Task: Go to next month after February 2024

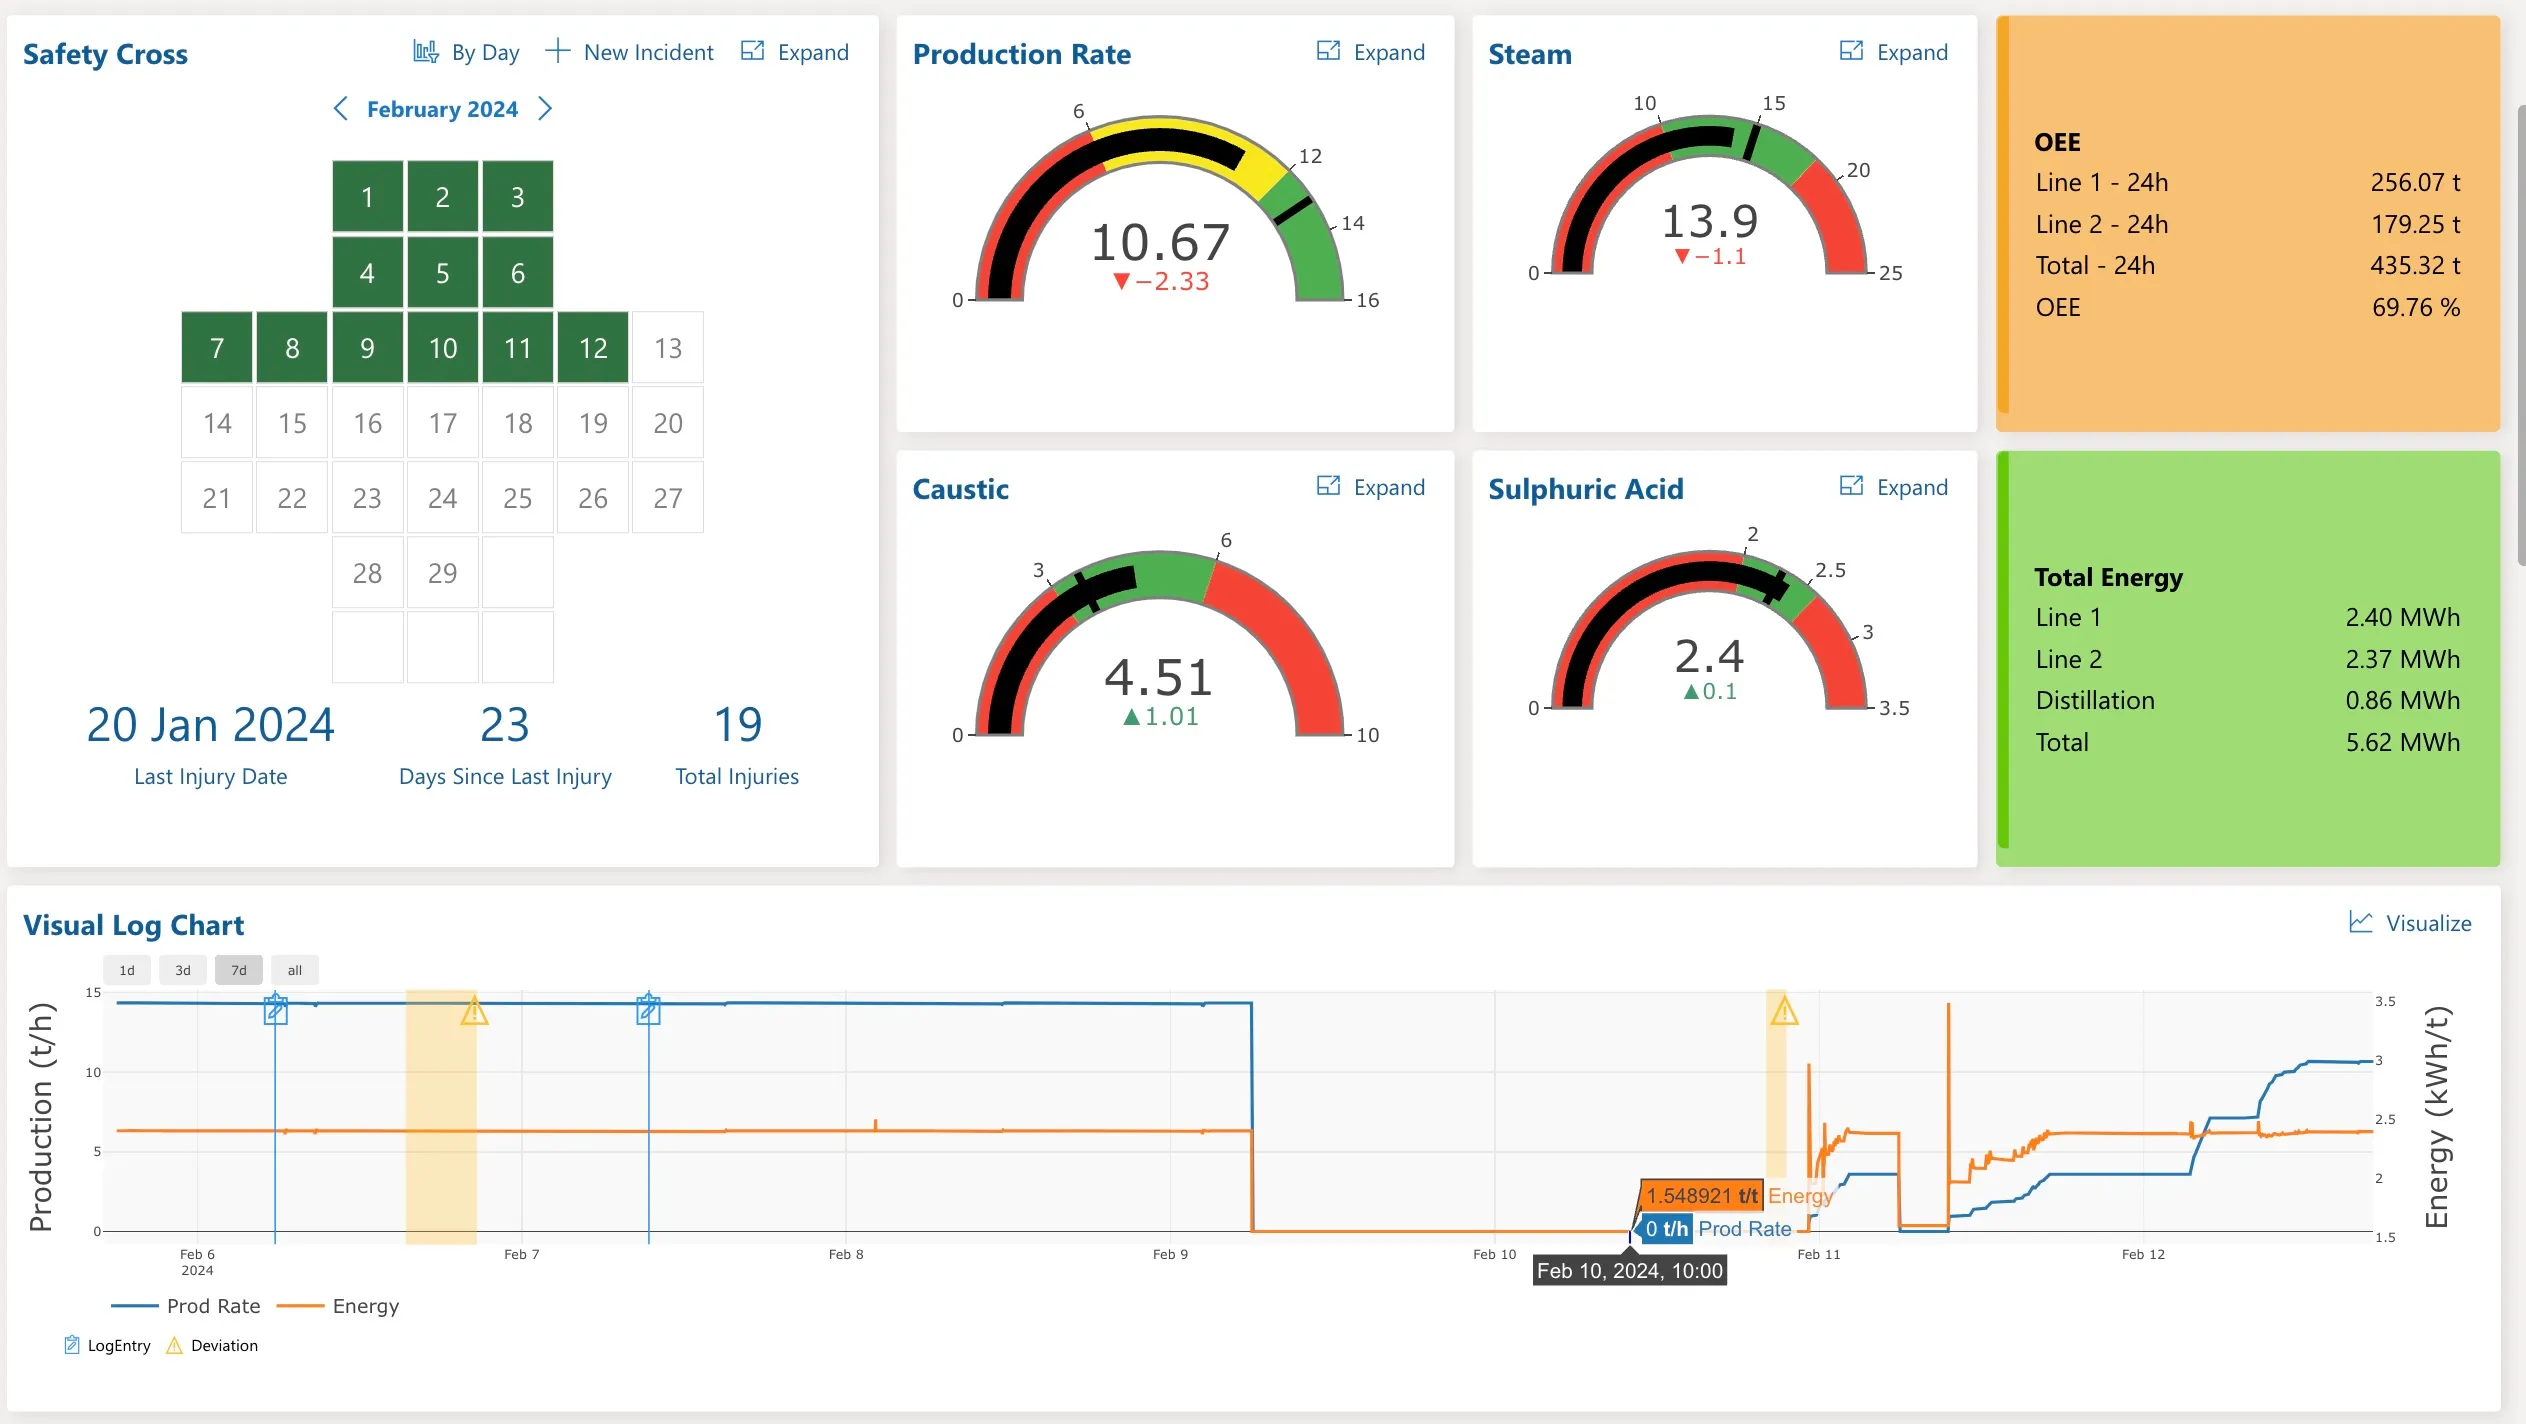Action: pyautogui.click(x=545, y=109)
